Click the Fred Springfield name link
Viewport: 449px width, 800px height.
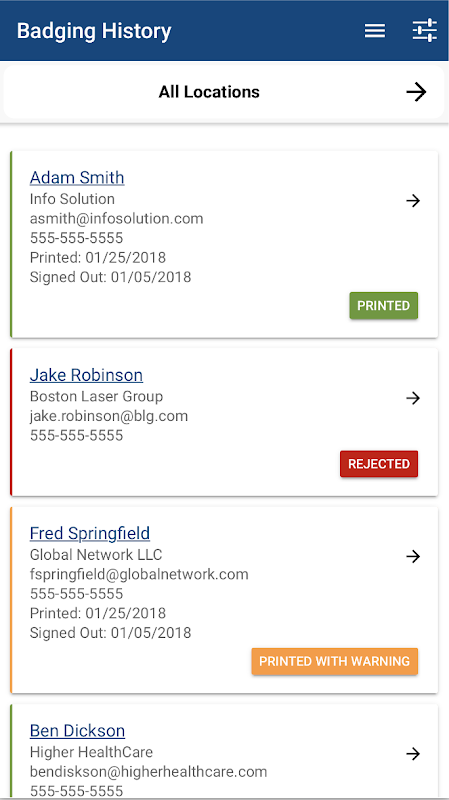pyautogui.click(x=90, y=533)
